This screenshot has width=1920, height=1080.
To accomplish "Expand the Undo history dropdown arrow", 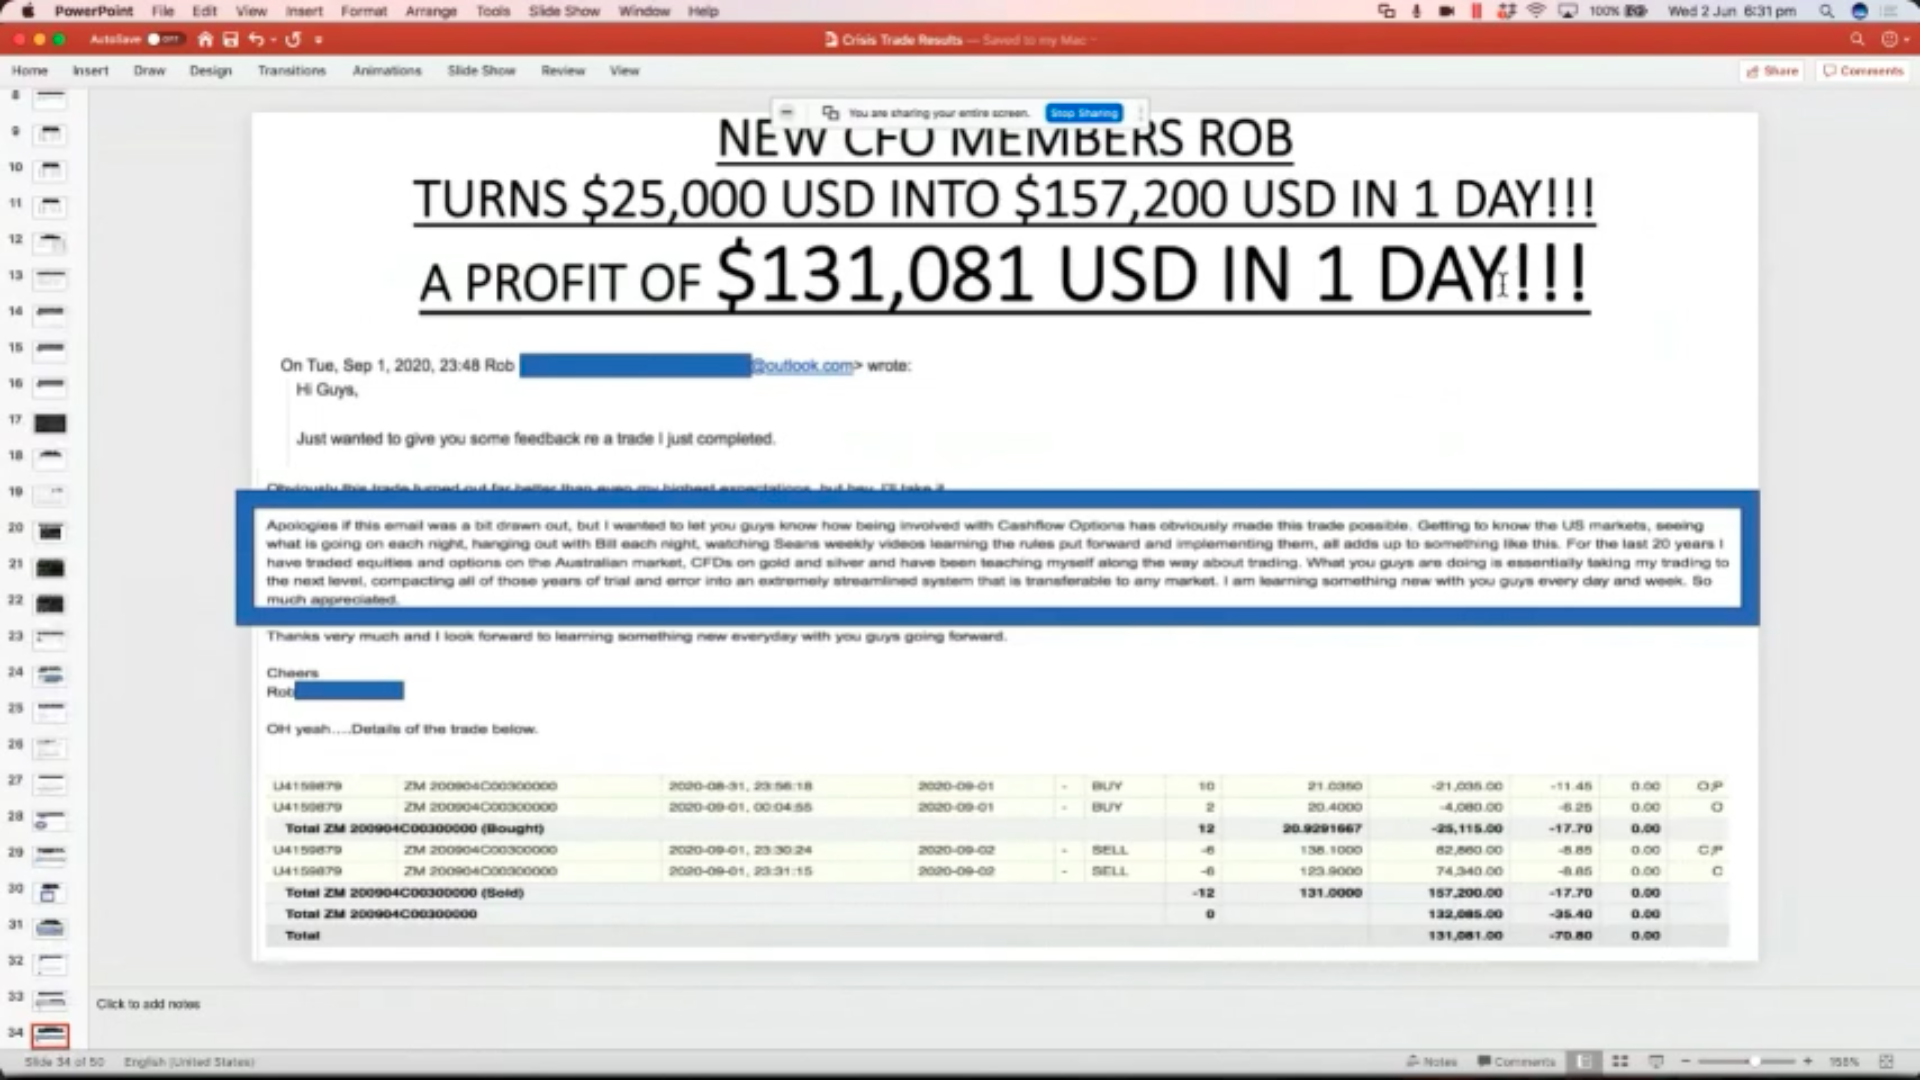I will (273, 39).
